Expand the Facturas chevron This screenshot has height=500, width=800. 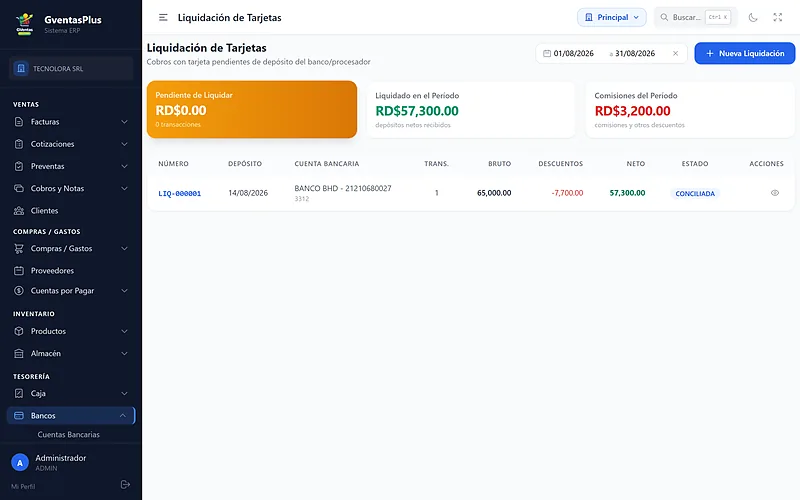pos(124,122)
